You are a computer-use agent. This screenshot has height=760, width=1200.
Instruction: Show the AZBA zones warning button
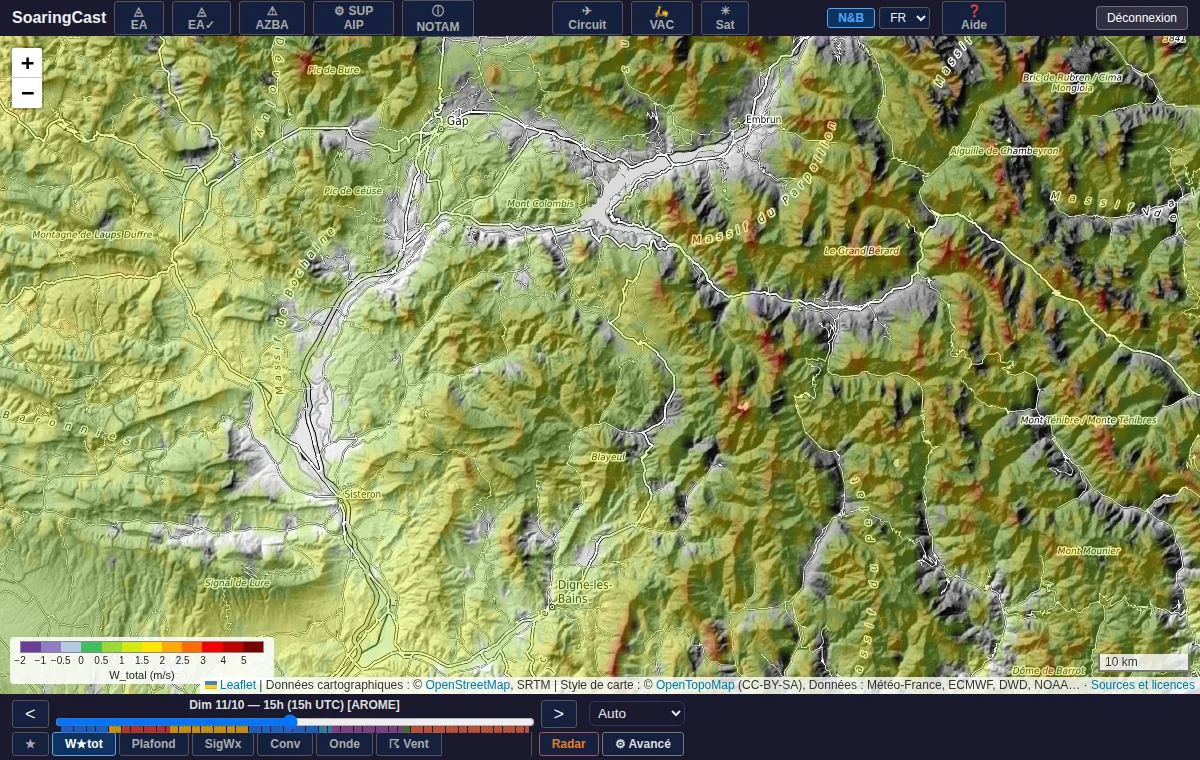point(272,18)
